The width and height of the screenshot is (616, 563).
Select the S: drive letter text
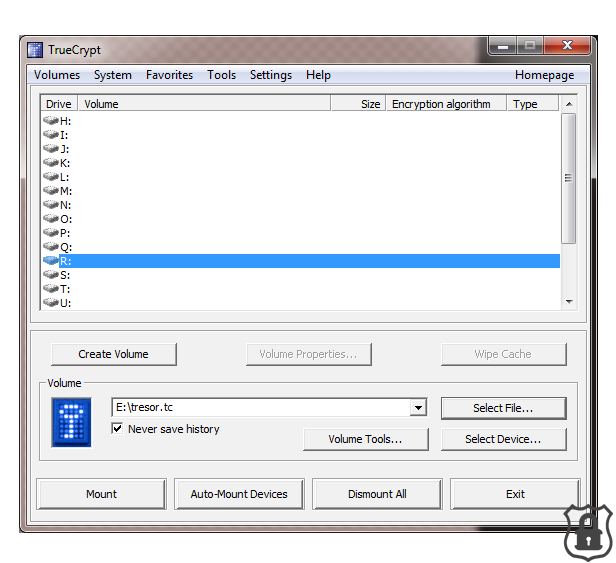pyautogui.click(x=65, y=275)
